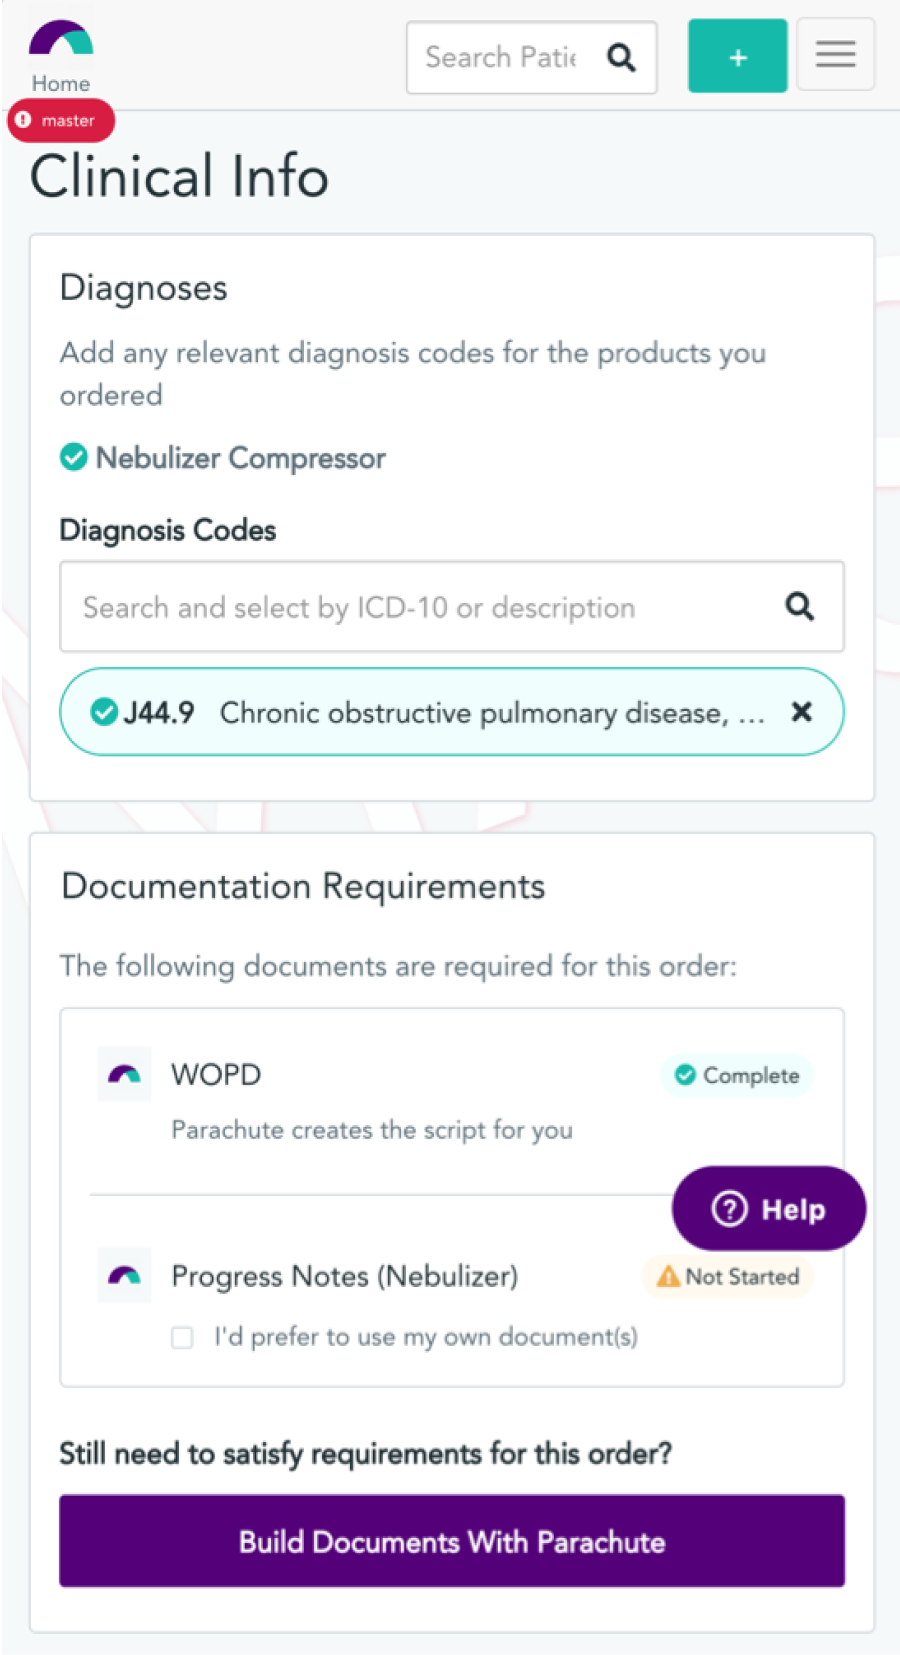The height and width of the screenshot is (1655, 900).
Task: Enable 'I'd prefer to use my own documents' checkbox
Action: point(181,1337)
